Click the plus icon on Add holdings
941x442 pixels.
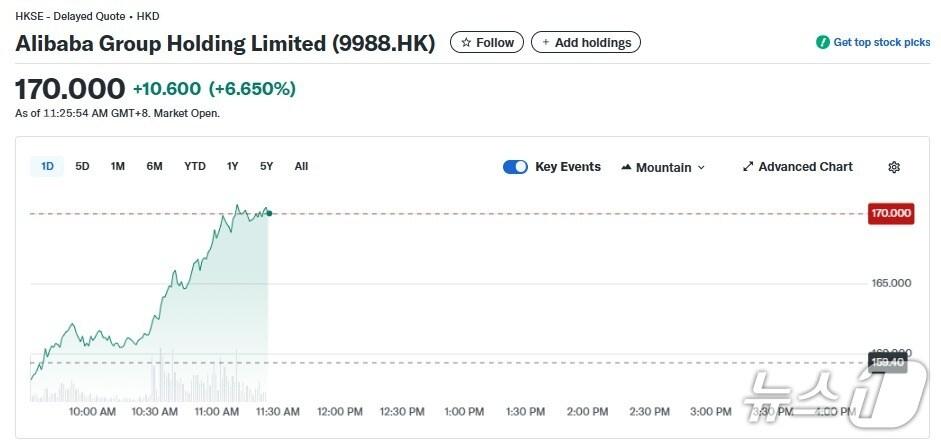pos(545,42)
